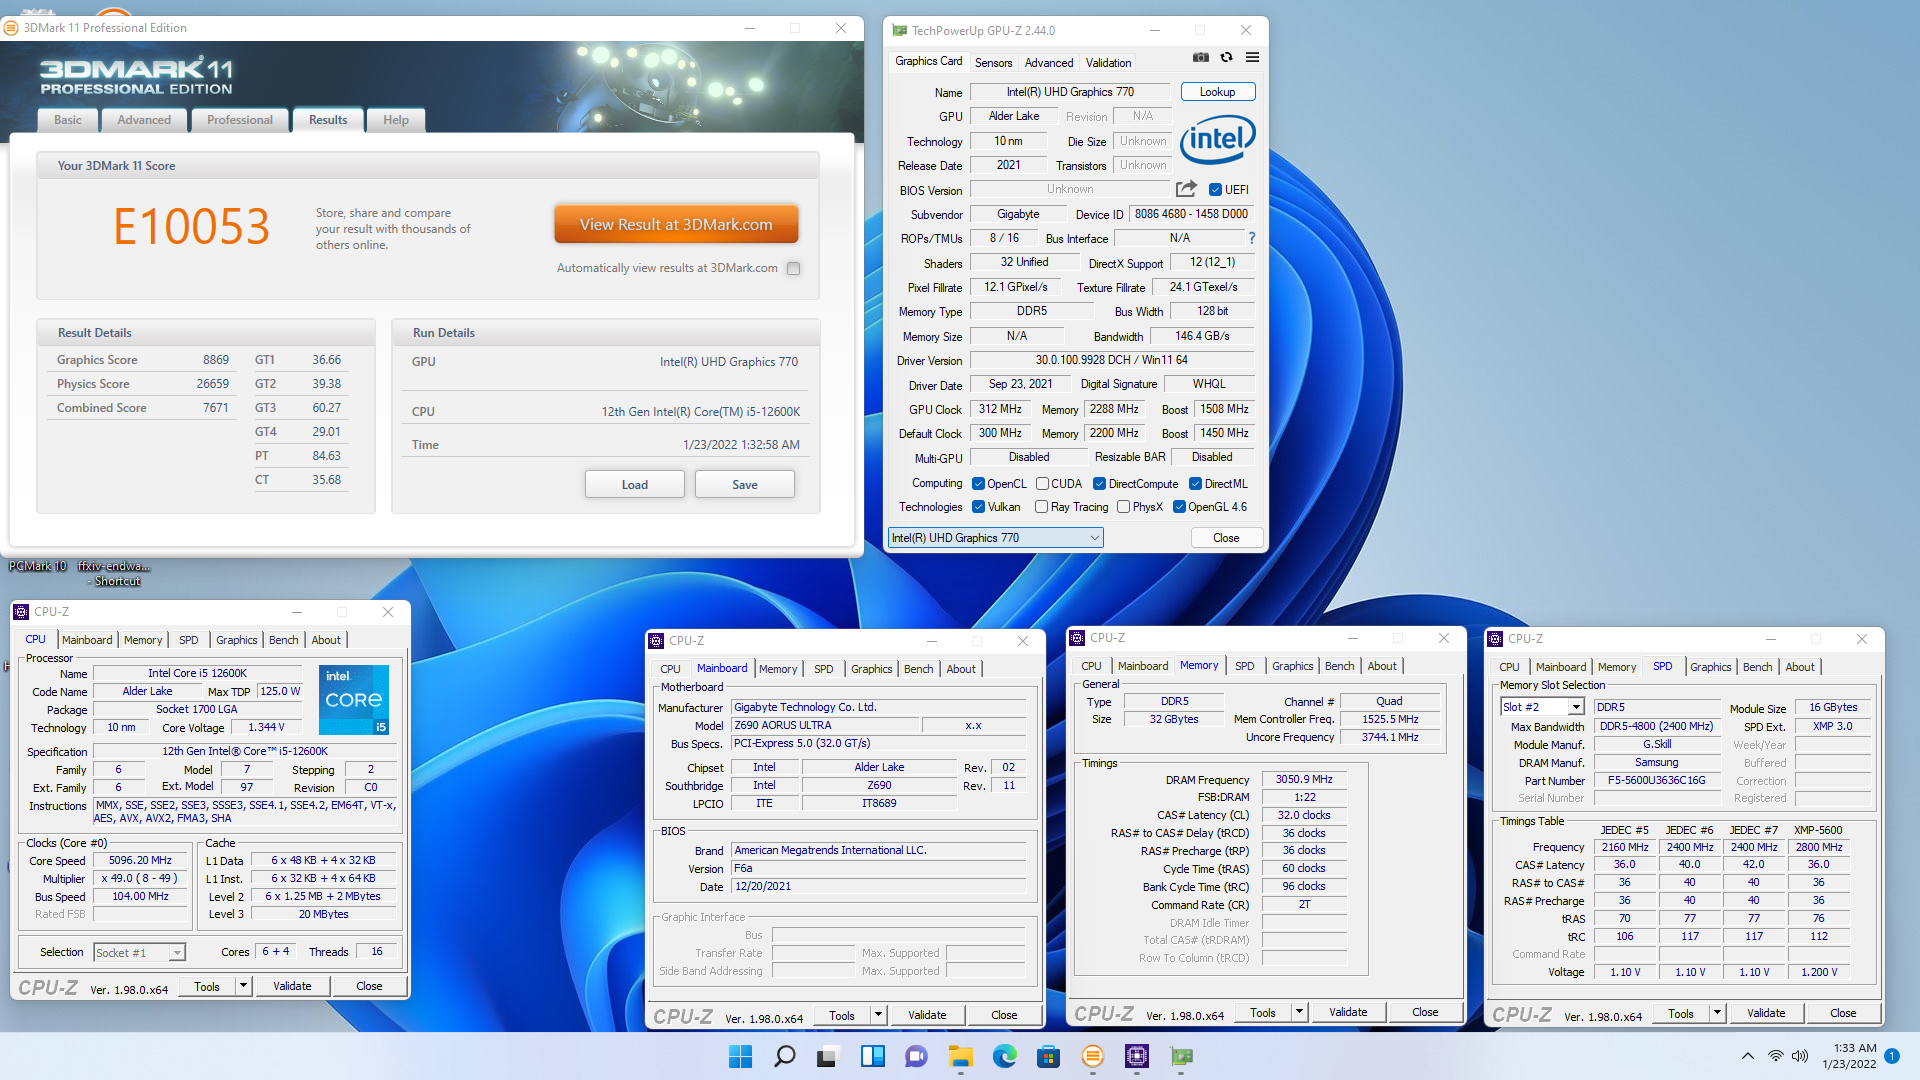The height and width of the screenshot is (1080, 1920).
Task: Open the Chat app on the taskbar
Action: tap(916, 1056)
